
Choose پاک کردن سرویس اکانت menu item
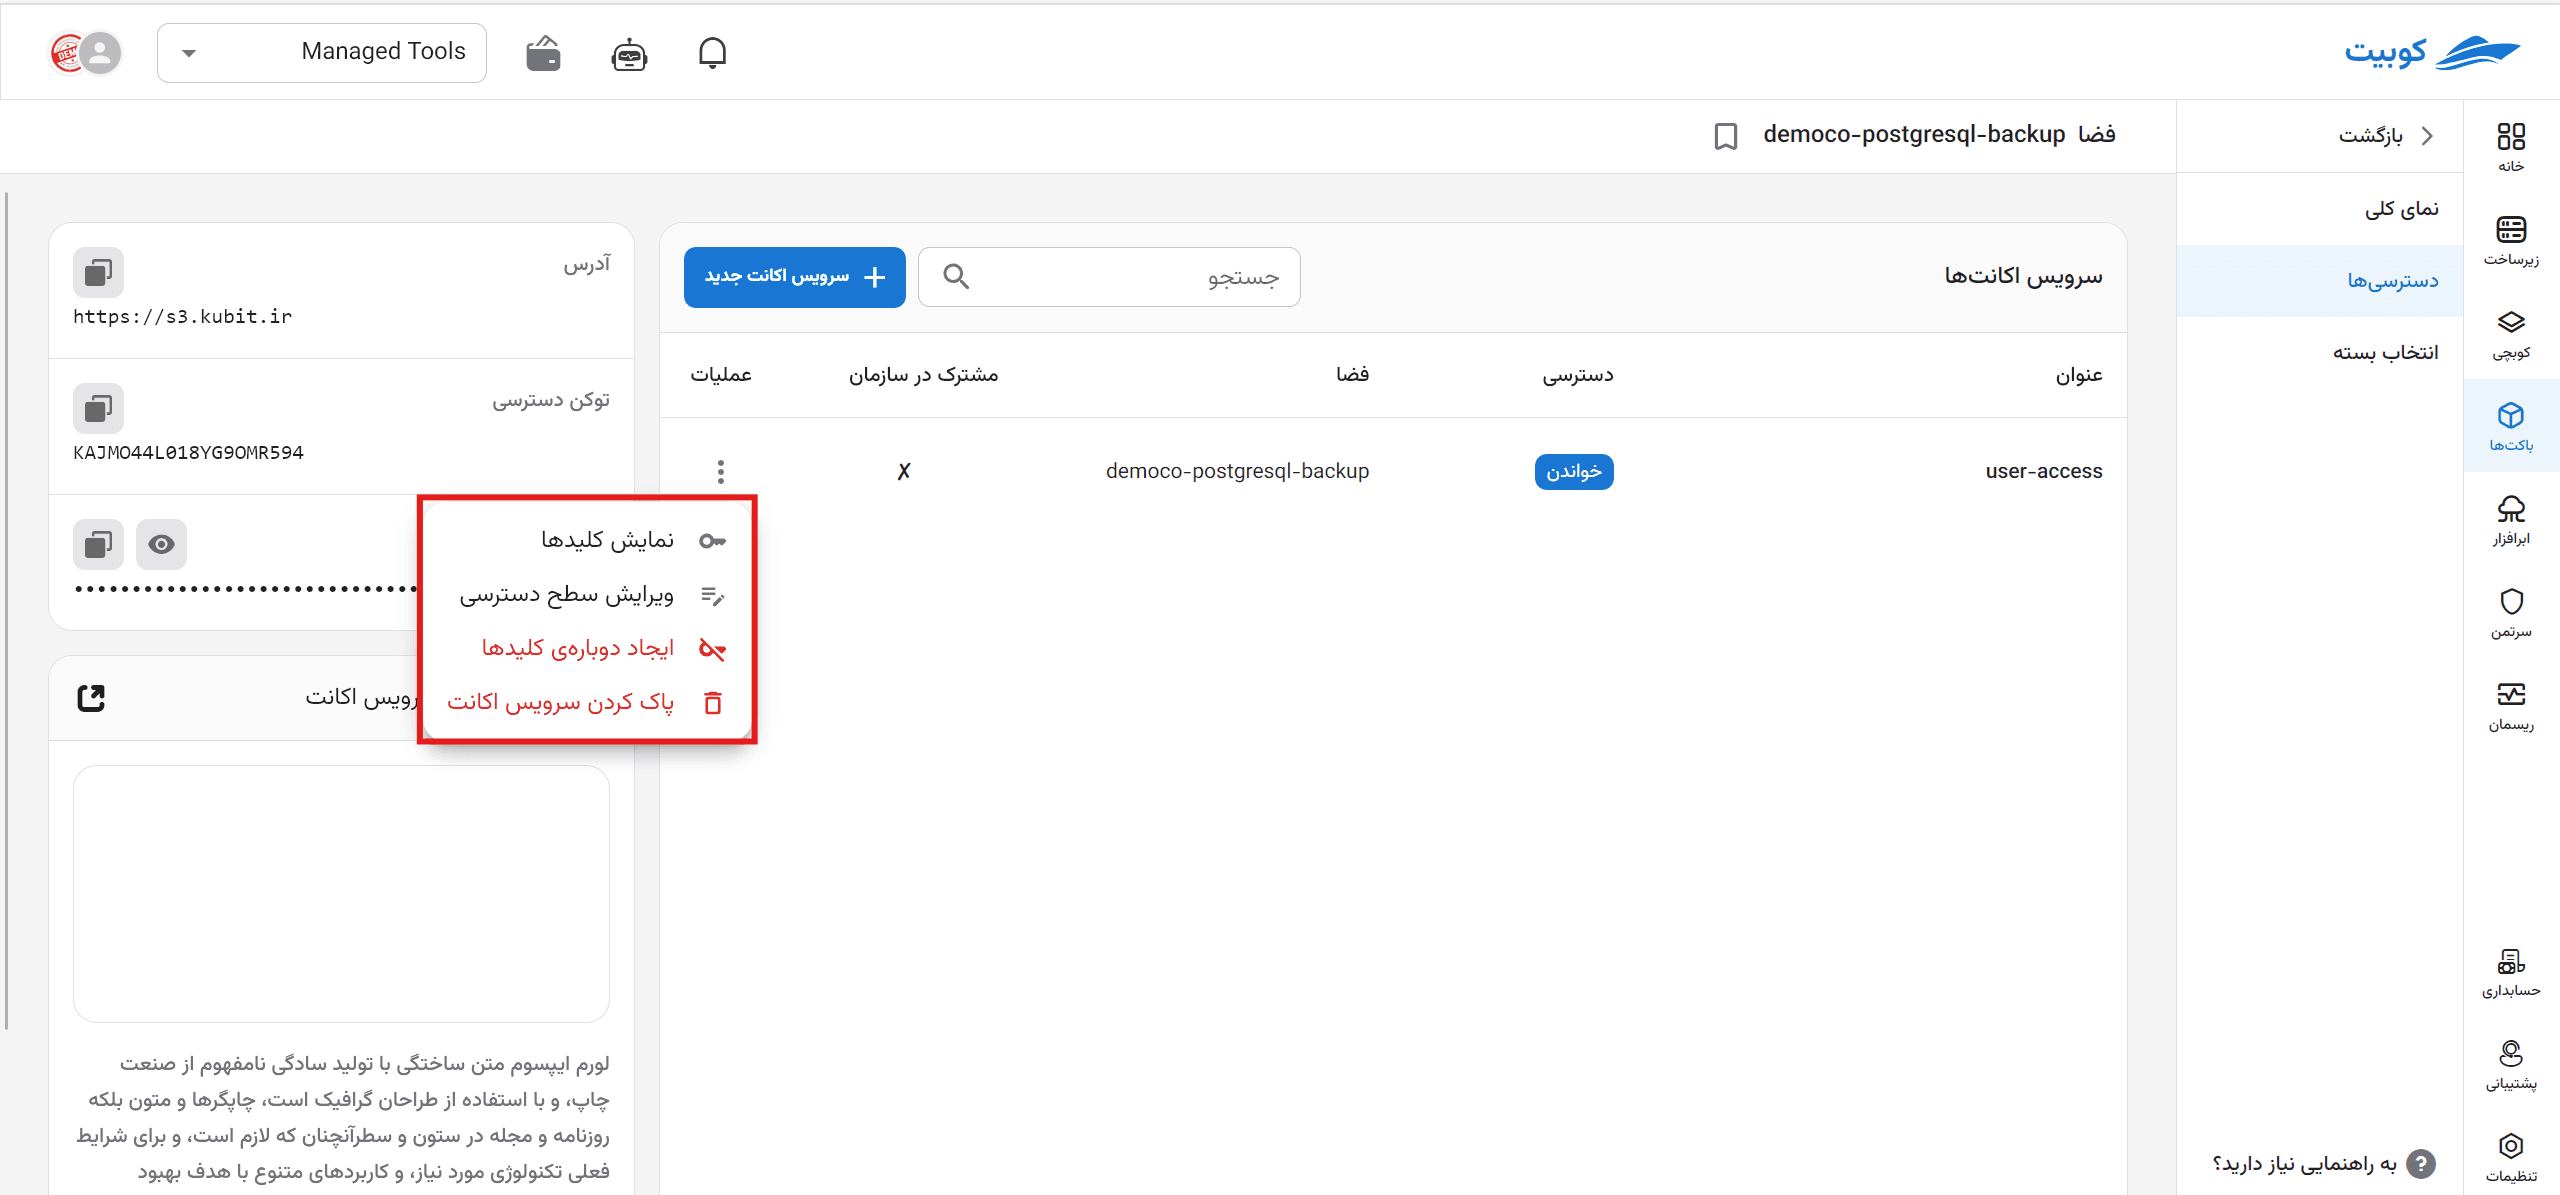[588, 703]
